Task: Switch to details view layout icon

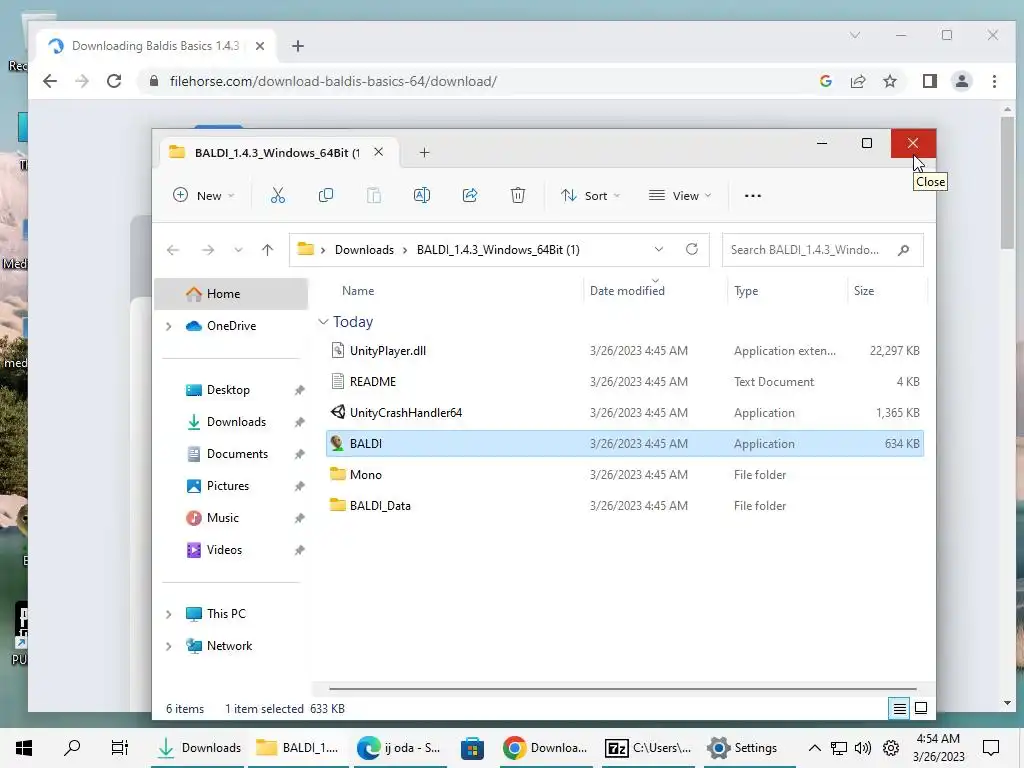Action: coord(899,709)
